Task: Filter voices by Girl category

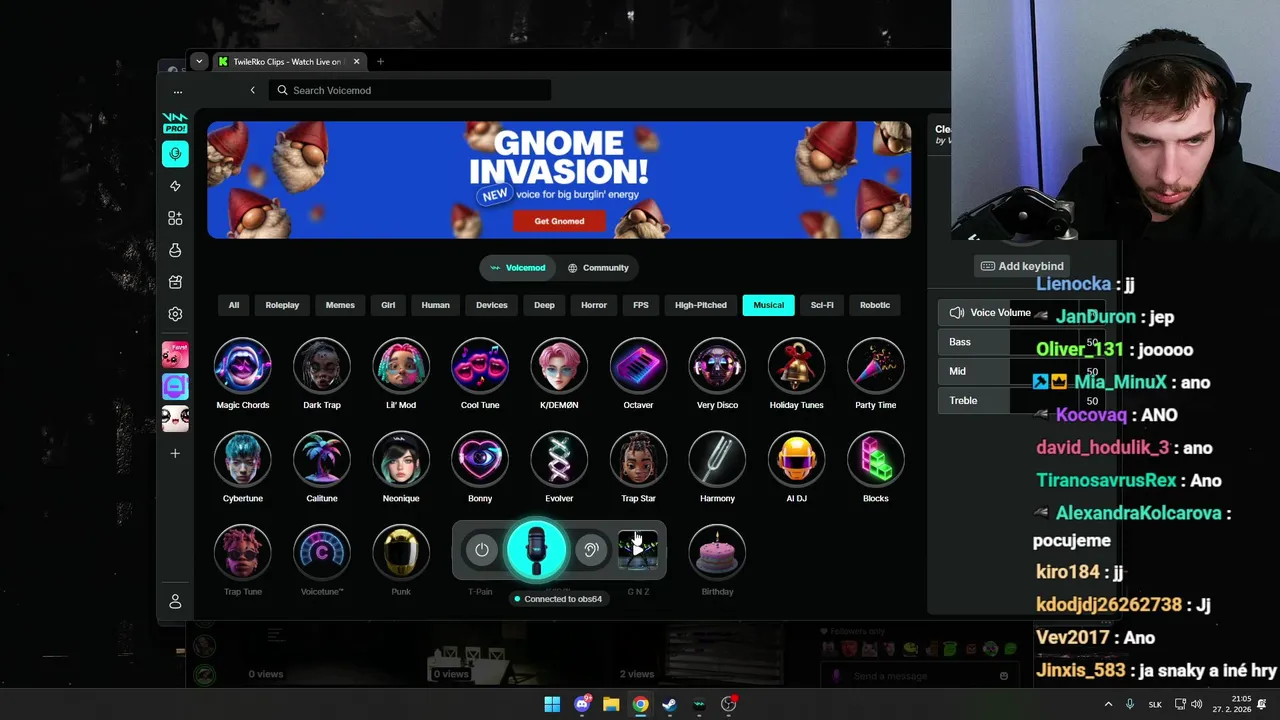Action: 388,305
